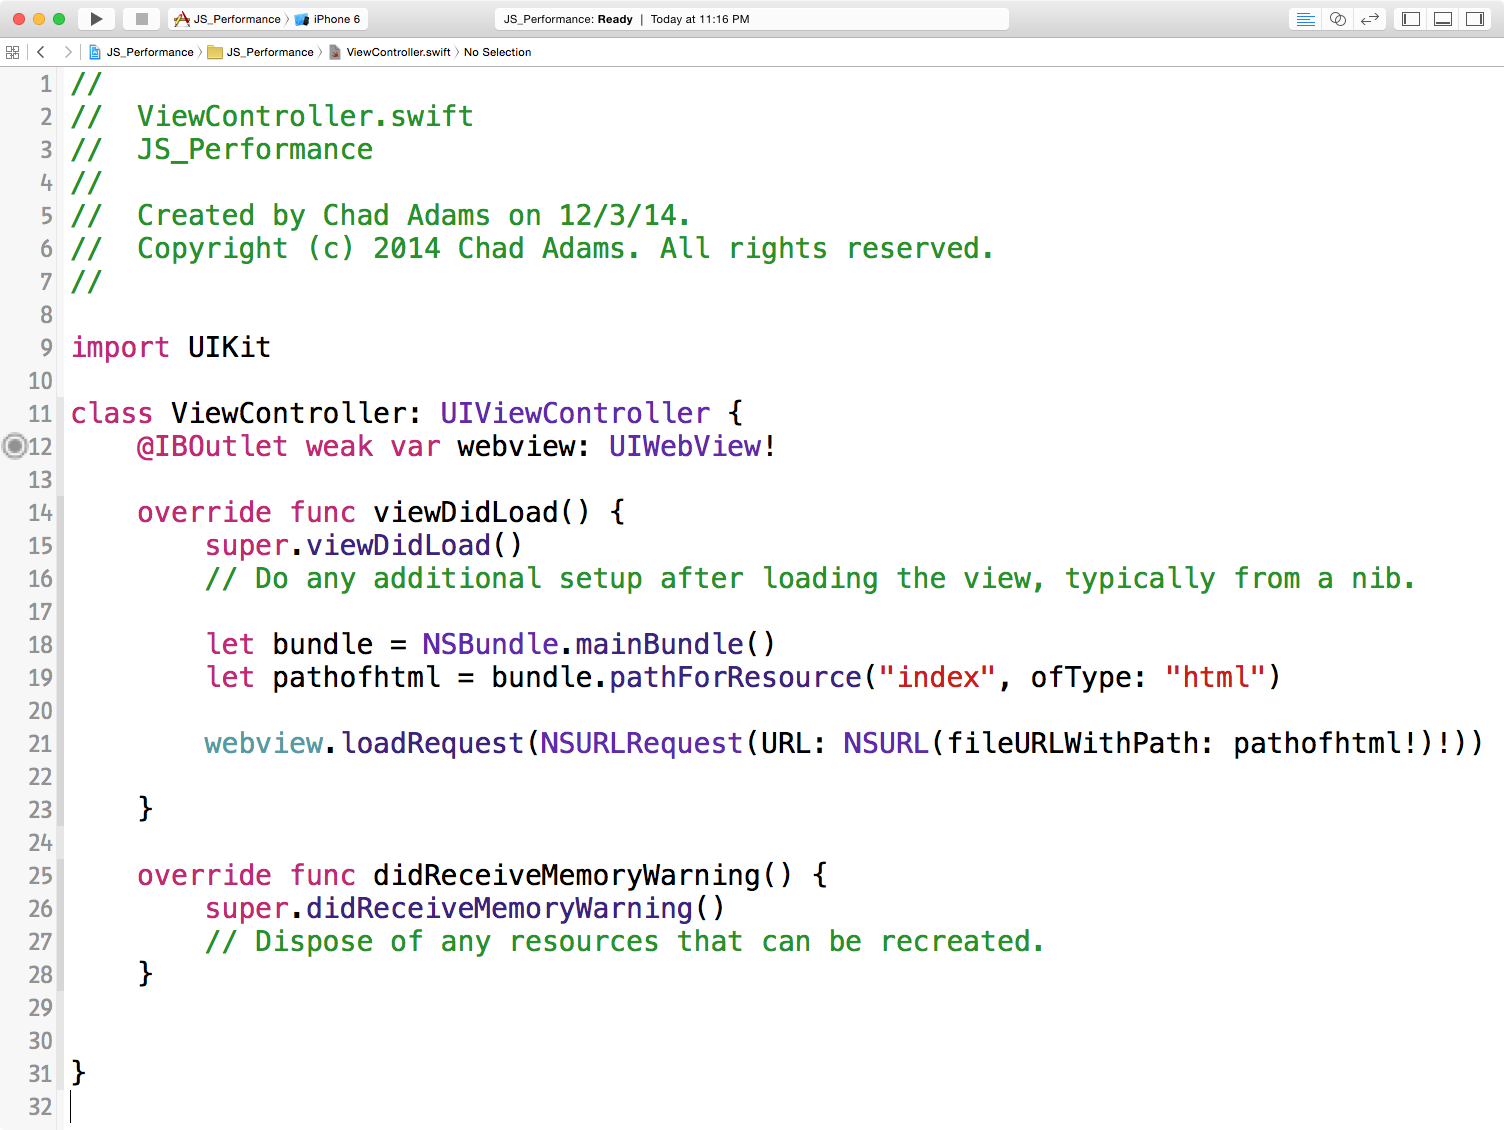Click line number 14 in gutter
Screen dimensions: 1504x1130
40,513
